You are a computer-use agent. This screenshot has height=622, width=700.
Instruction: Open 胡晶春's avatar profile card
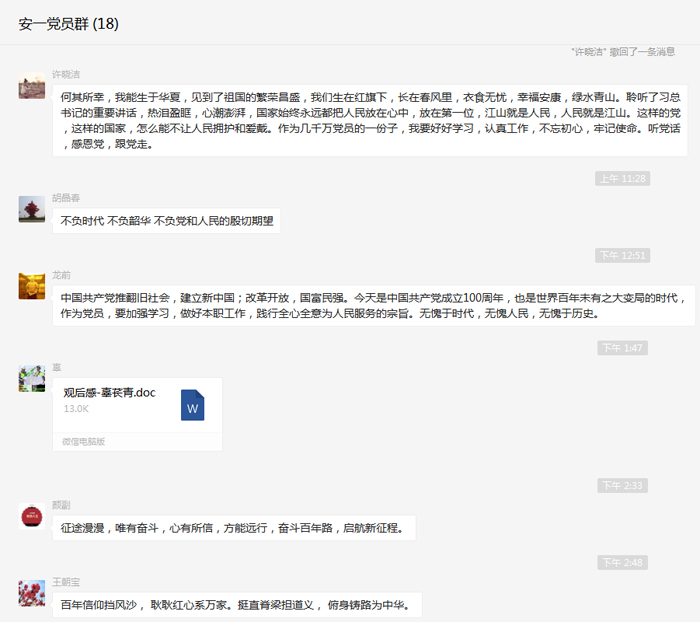click(31, 209)
